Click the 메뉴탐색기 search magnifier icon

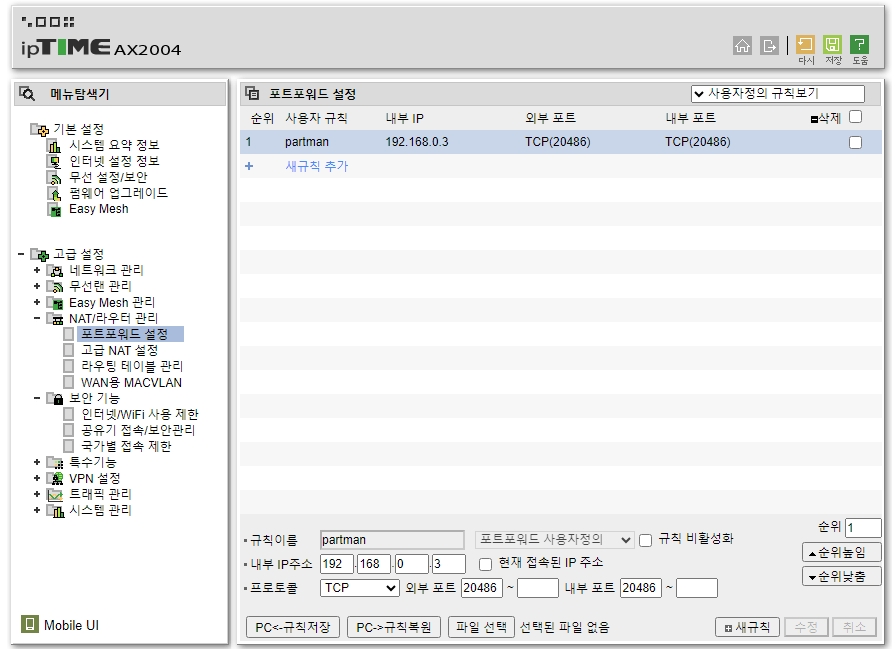pyautogui.click(x=27, y=94)
